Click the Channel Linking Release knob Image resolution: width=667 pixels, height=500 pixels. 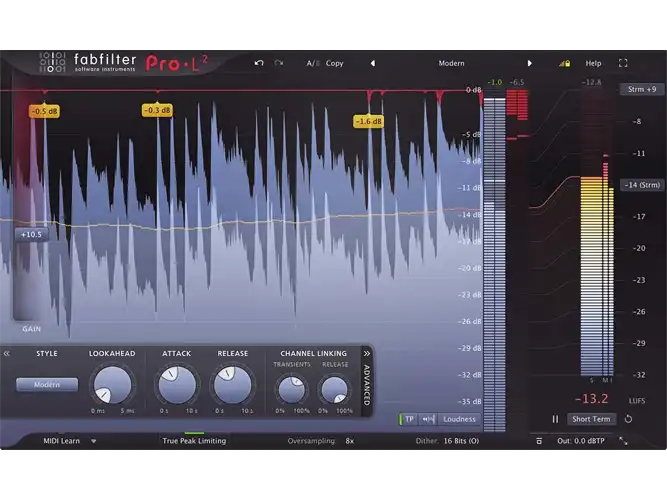[x=334, y=389]
